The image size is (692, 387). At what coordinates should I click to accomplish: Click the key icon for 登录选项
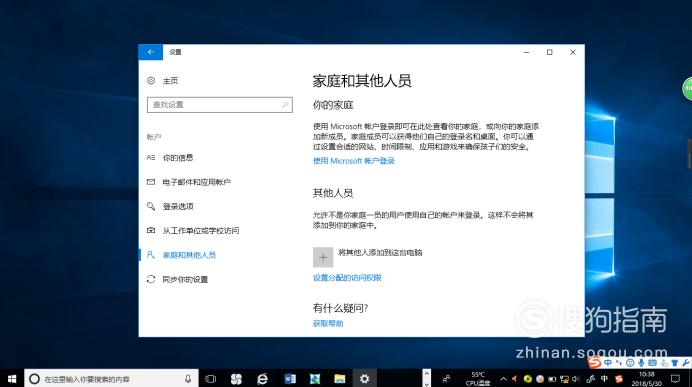(151, 206)
